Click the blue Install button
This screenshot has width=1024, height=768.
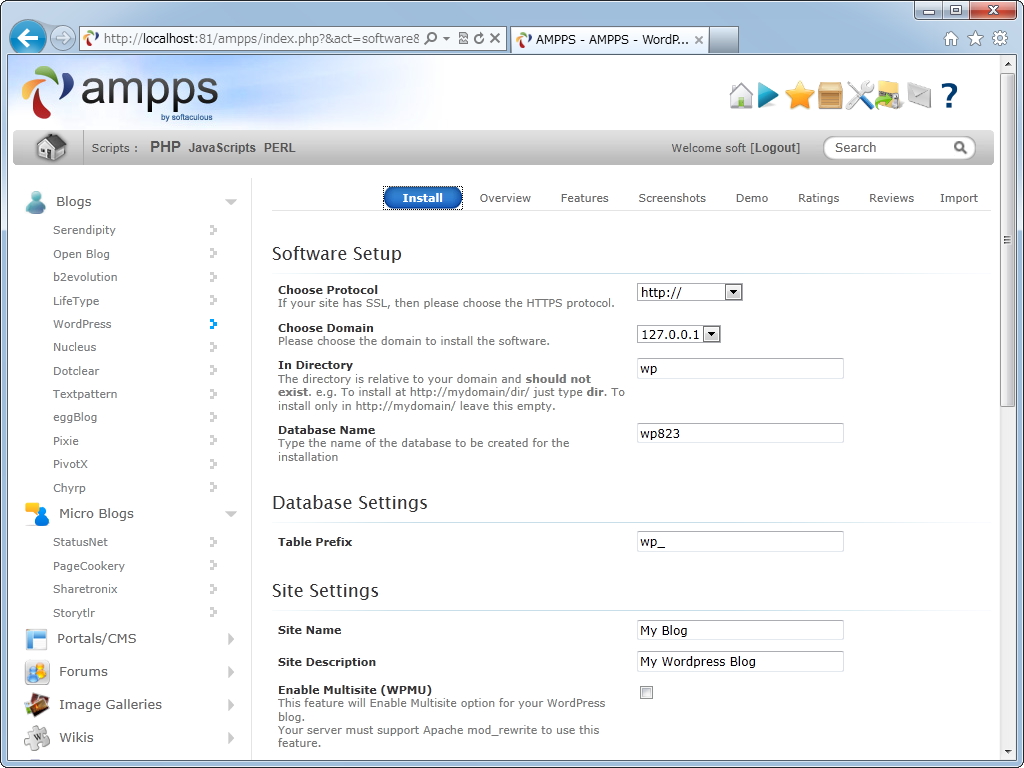tap(423, 198)
